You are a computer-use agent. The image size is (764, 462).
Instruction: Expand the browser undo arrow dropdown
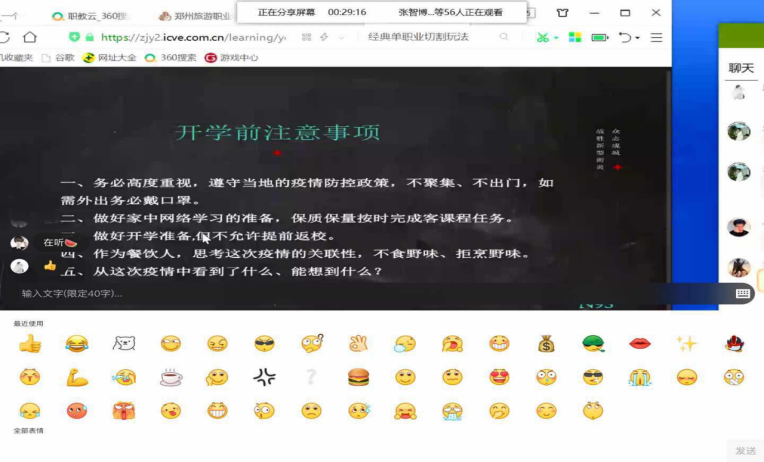pyautogui.click(x=635, y=37)
